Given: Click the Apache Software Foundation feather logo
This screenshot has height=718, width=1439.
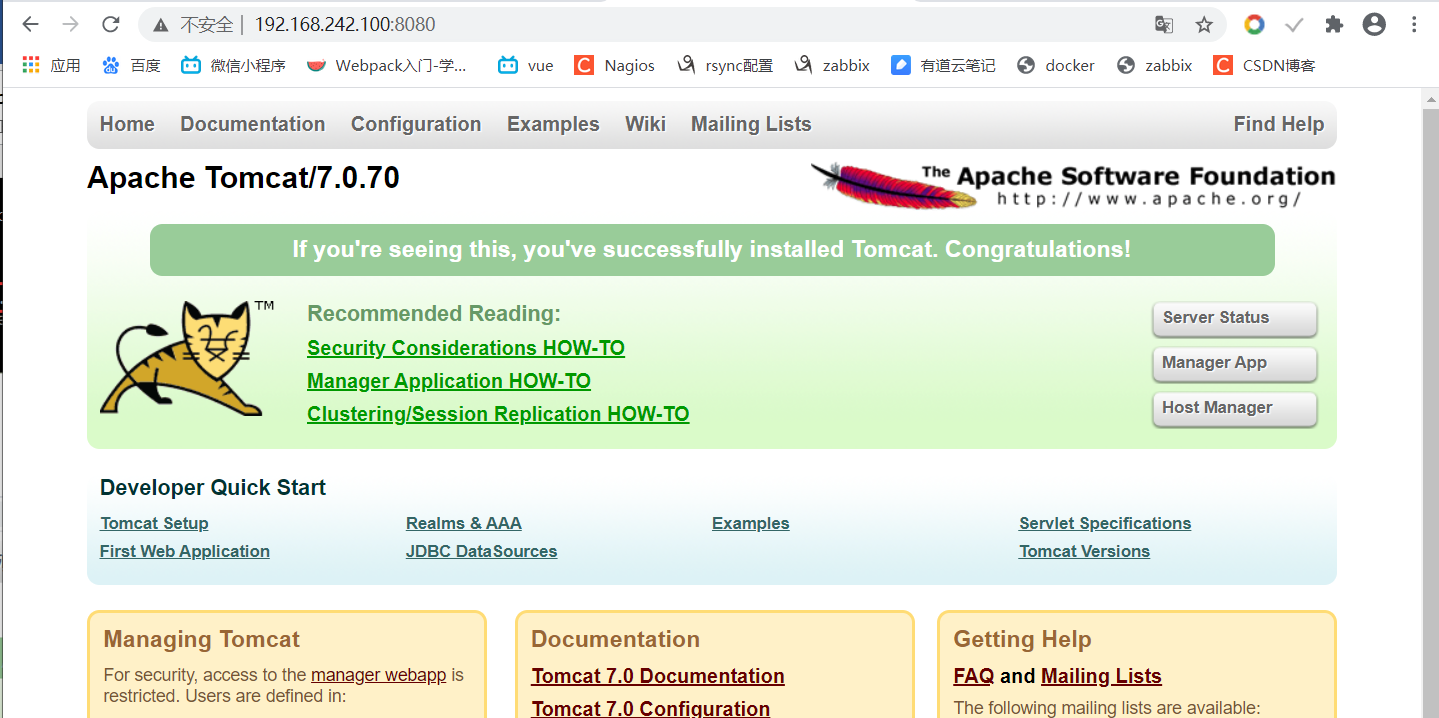Looking at the screenshot, I should 1072,185.
